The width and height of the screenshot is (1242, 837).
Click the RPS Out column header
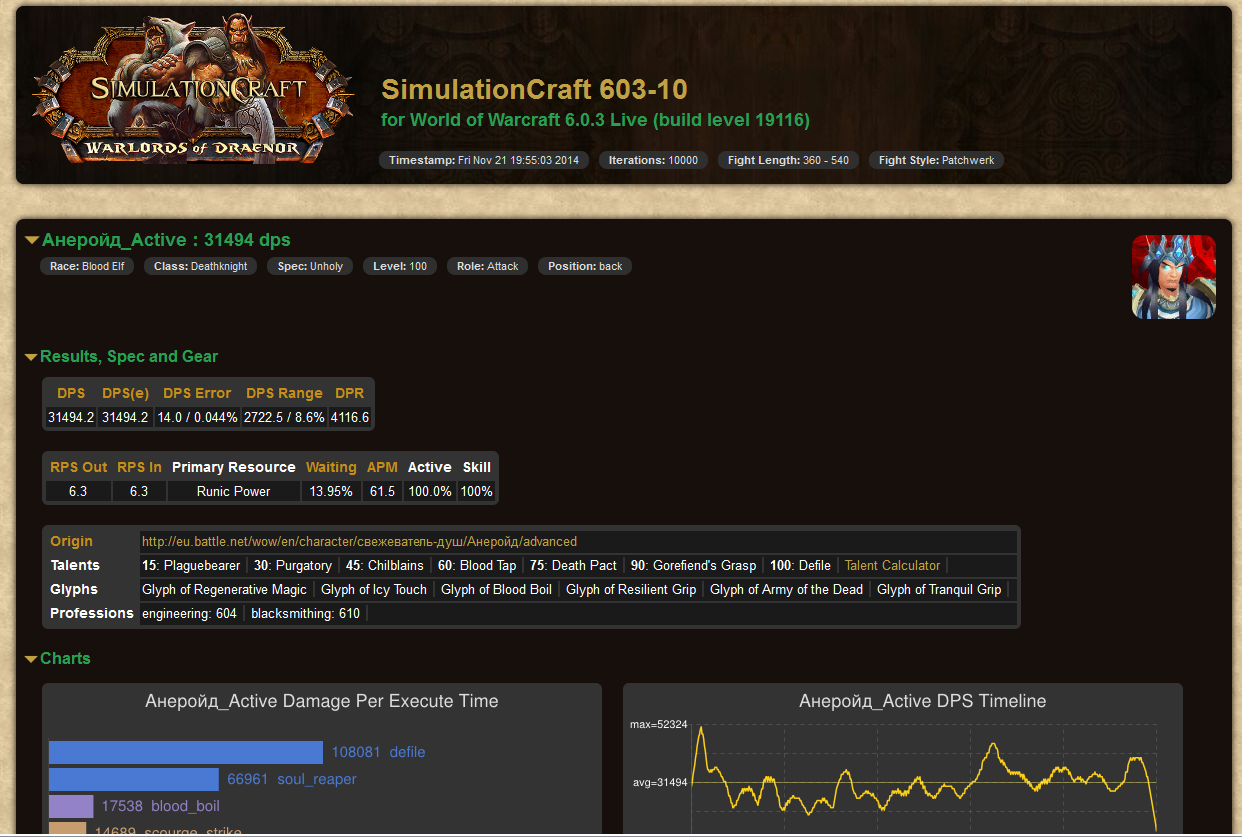(x=78, y=467)
